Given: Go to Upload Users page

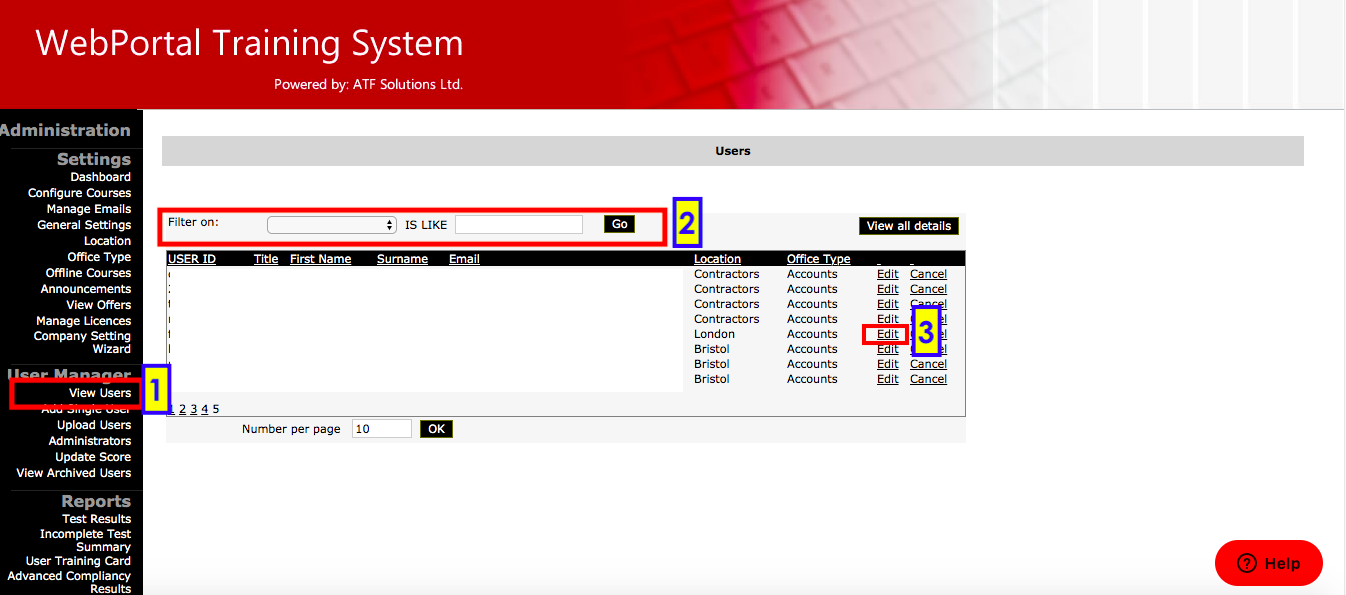Looking at the screenshot, I should pyautogui.click(x=93, y=425).
